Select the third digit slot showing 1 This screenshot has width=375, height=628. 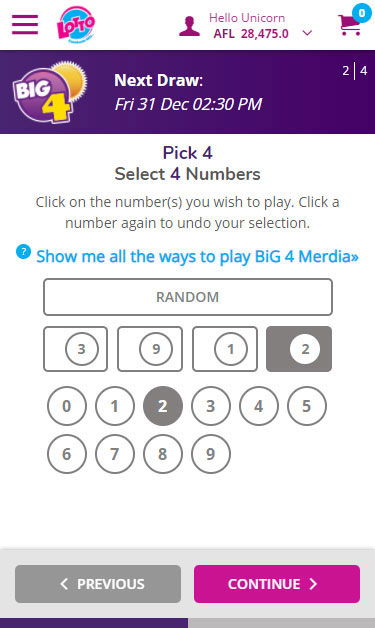tap(225, 349)
